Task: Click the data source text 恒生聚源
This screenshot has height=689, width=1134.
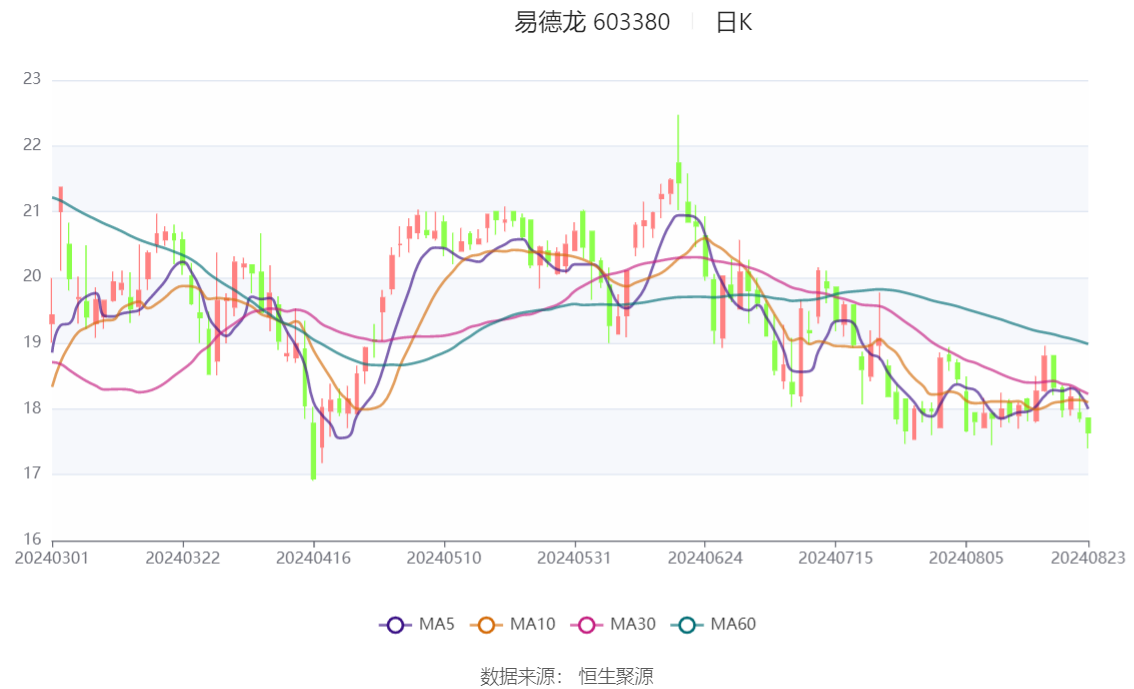Action: click(615, 677)
